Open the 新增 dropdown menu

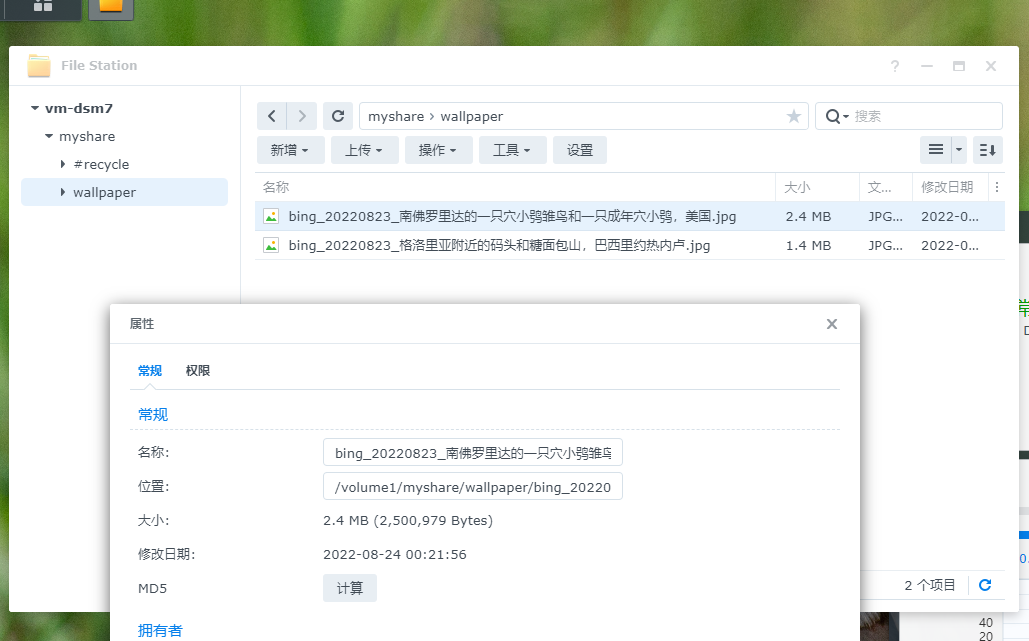(289, 150)
